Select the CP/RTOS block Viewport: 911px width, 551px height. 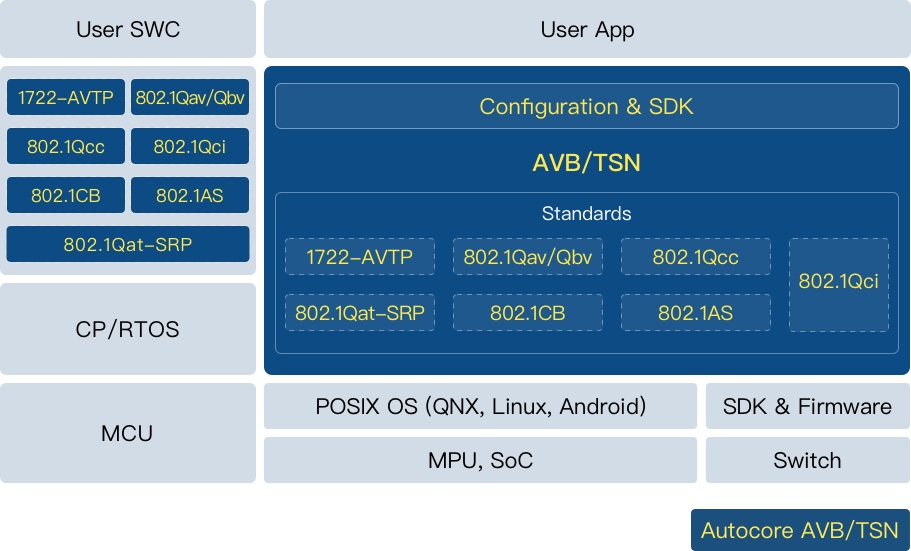pyautogui.click(x=128, y=329)
